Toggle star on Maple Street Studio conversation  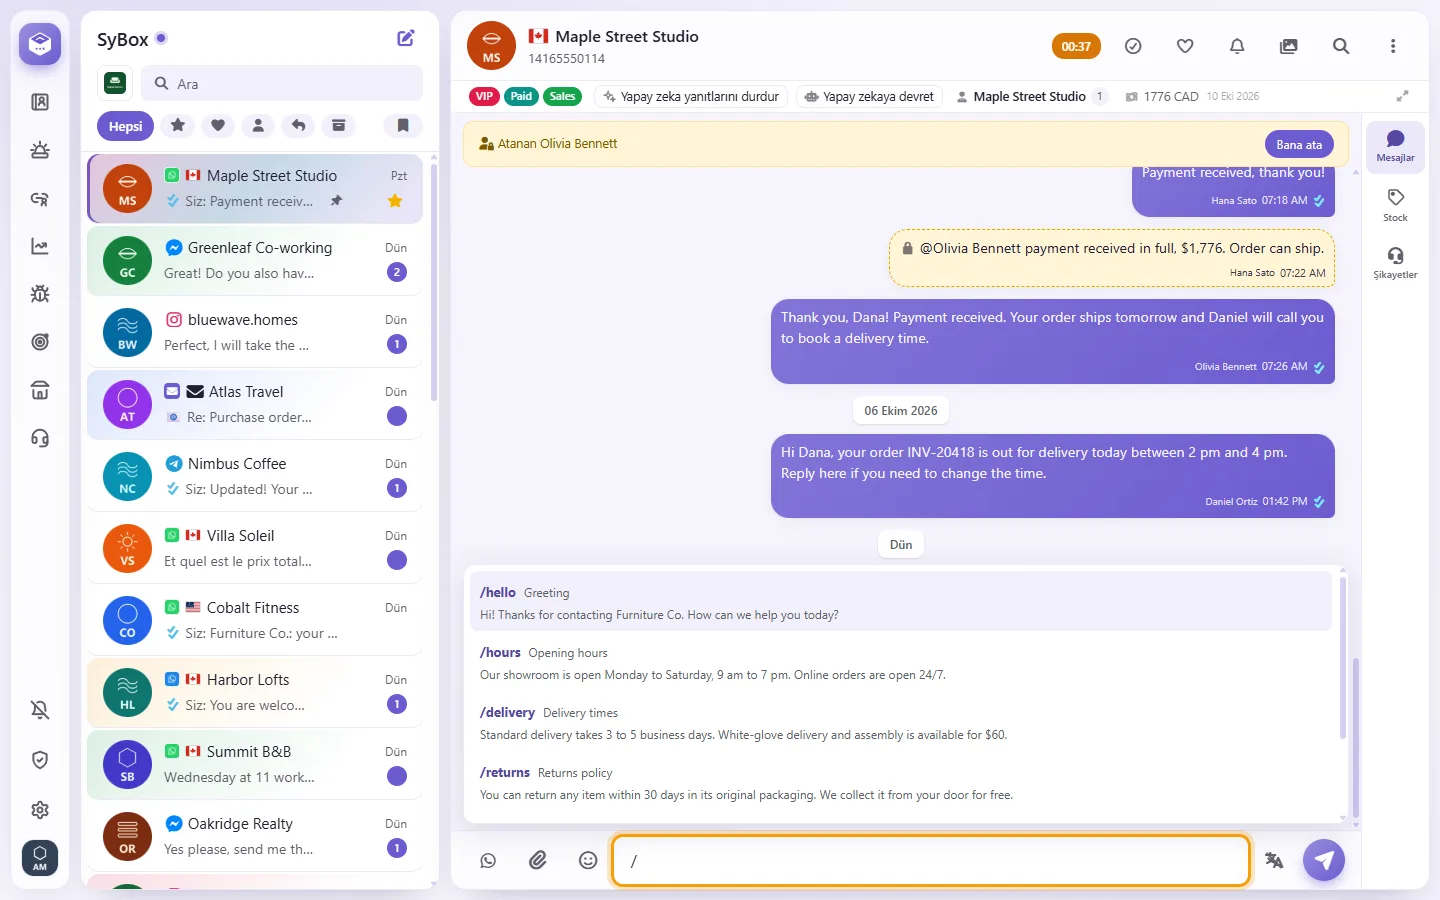coord(395,201)
